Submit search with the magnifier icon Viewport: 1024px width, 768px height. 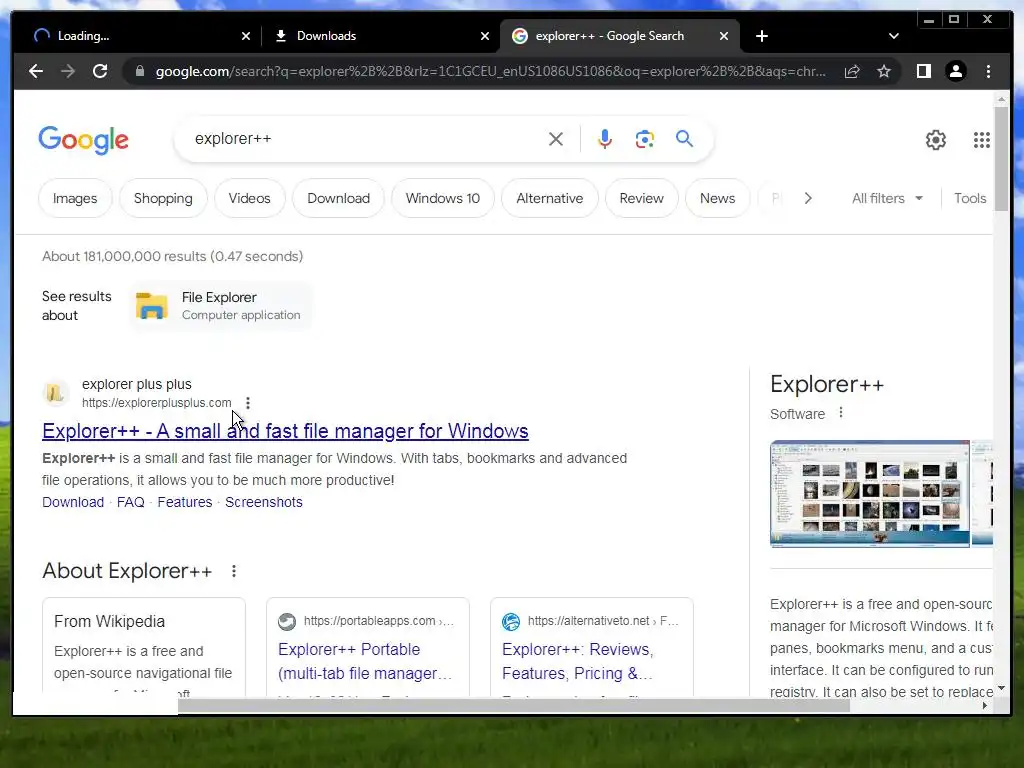[x=684, y=138]
